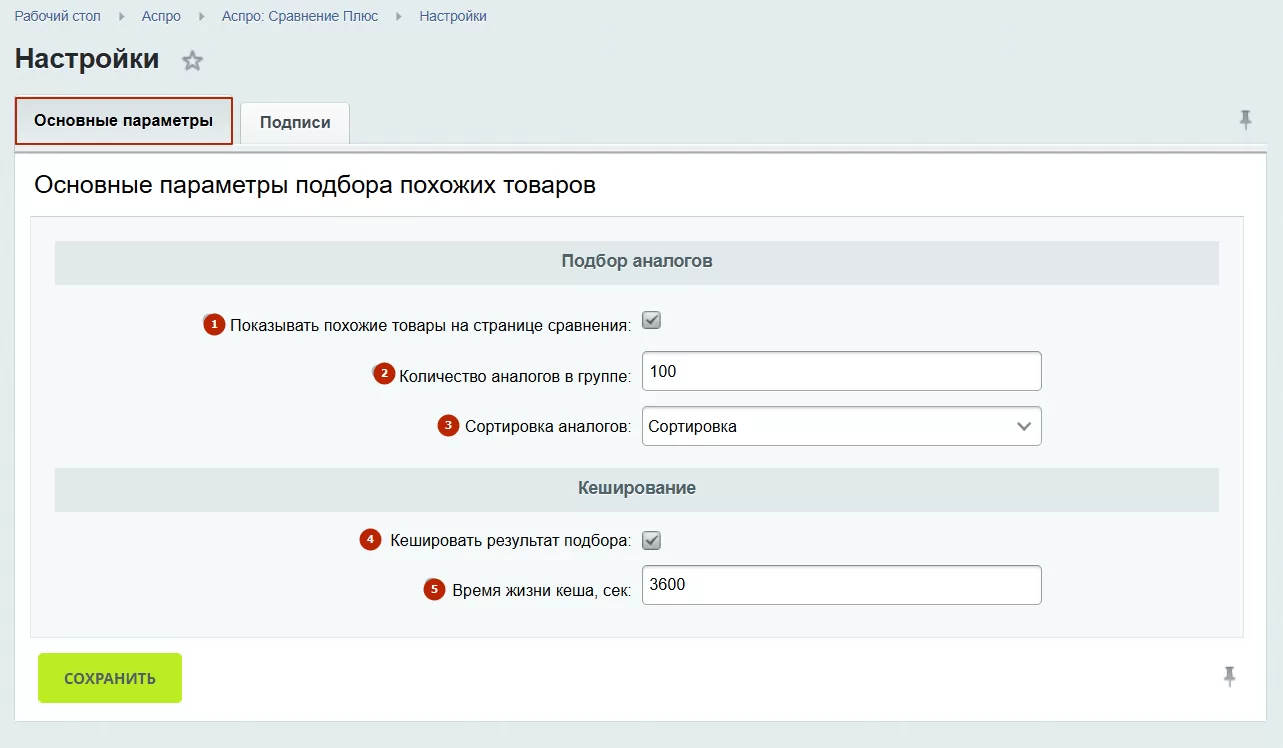The image size is (1283, 748).
Task: Expand breadcrumb arrow after "Аспро: Сравнение Плюс"
Action: [x=400, y=17]
